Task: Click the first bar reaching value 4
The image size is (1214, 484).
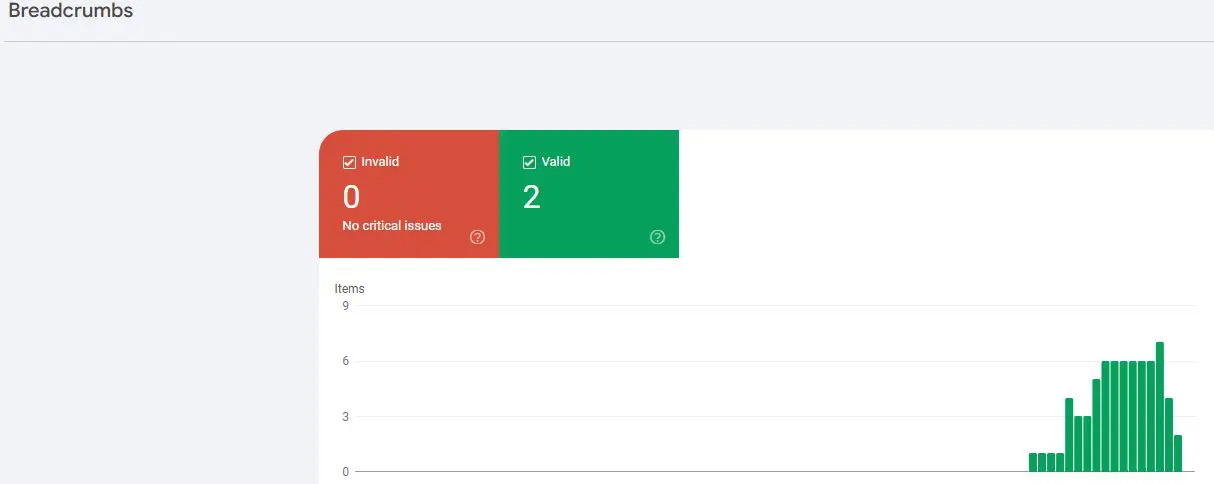Action: pos(1069,435)
